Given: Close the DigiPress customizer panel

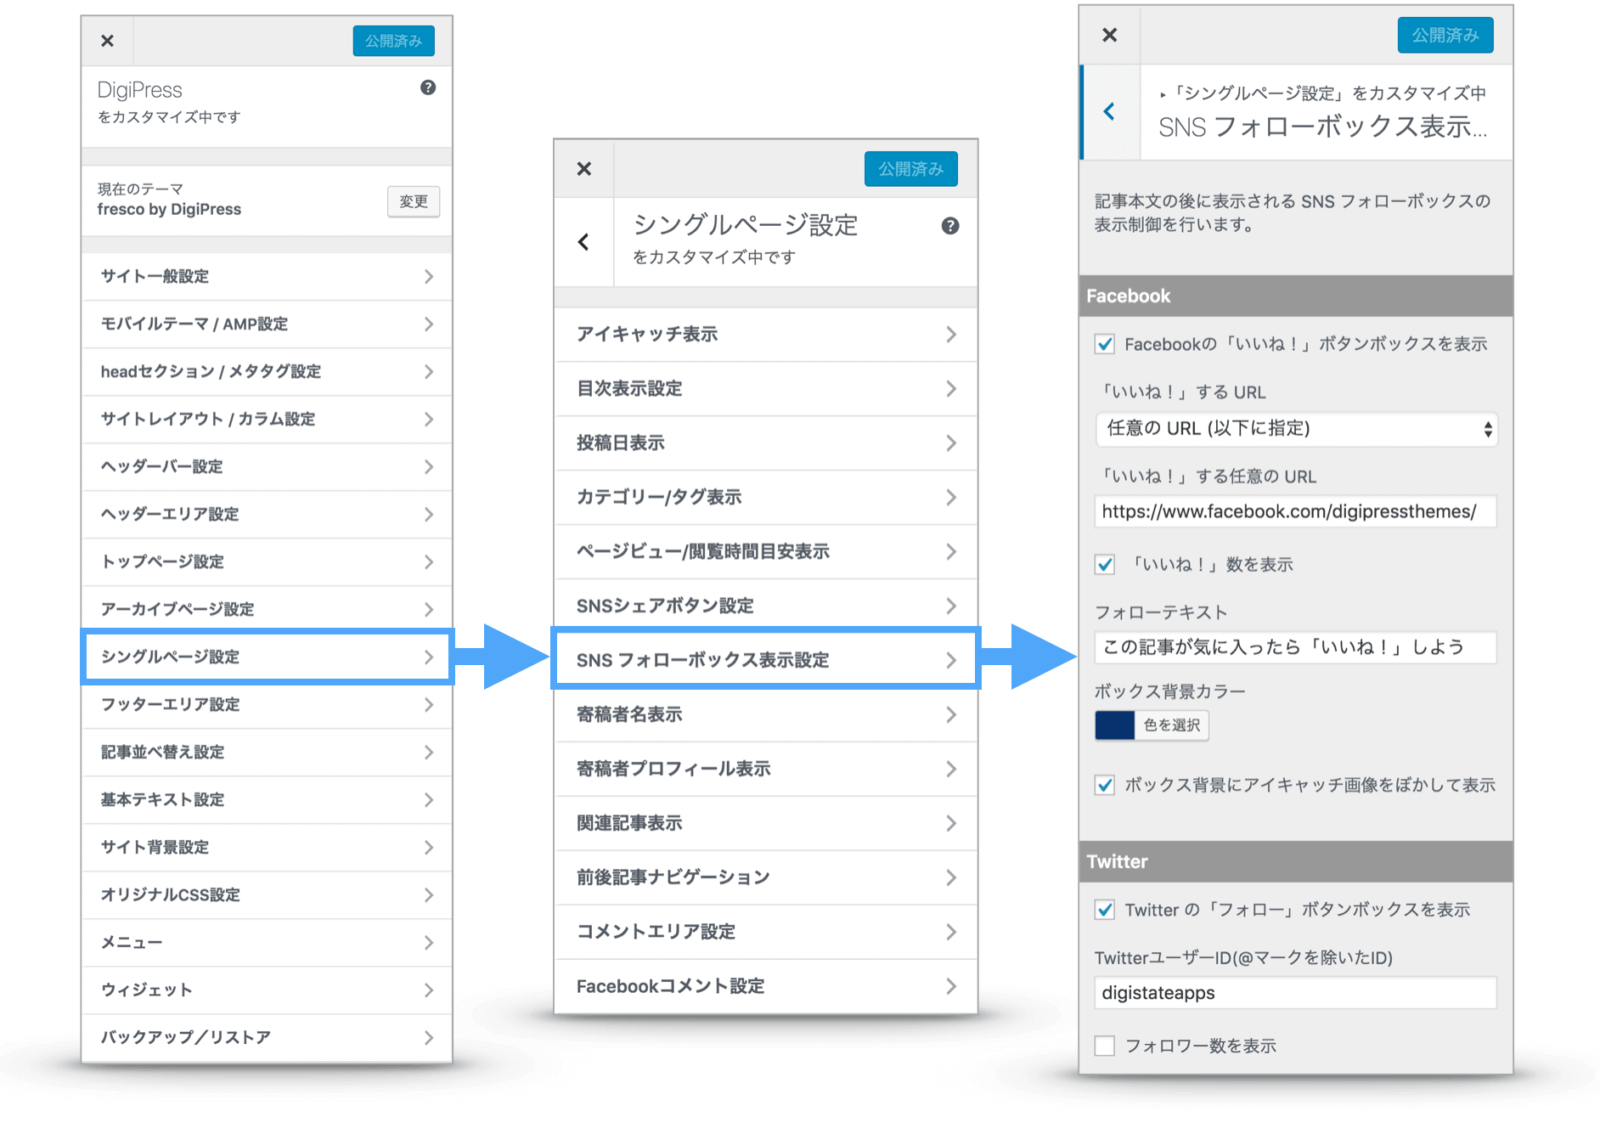Looking at the screenshot, I should coord(107,41).
